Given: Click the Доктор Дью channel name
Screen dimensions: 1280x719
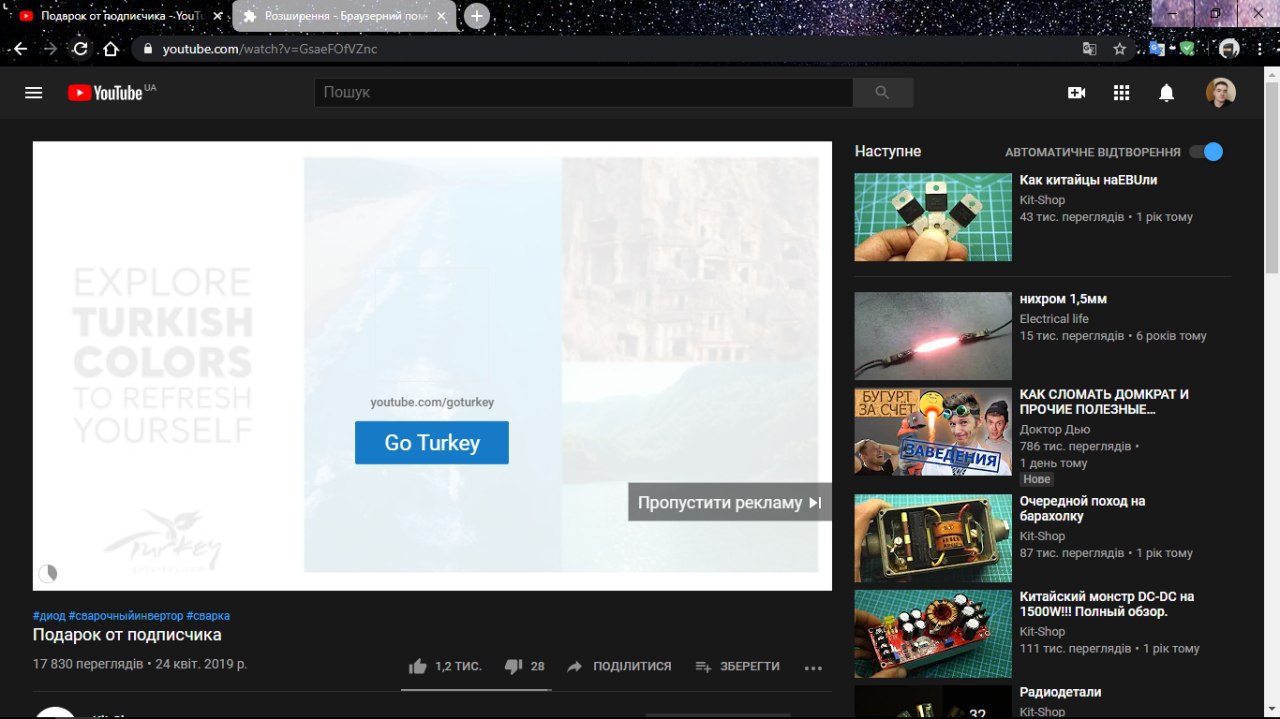Looking at the screenshot, I should 1055,430.
